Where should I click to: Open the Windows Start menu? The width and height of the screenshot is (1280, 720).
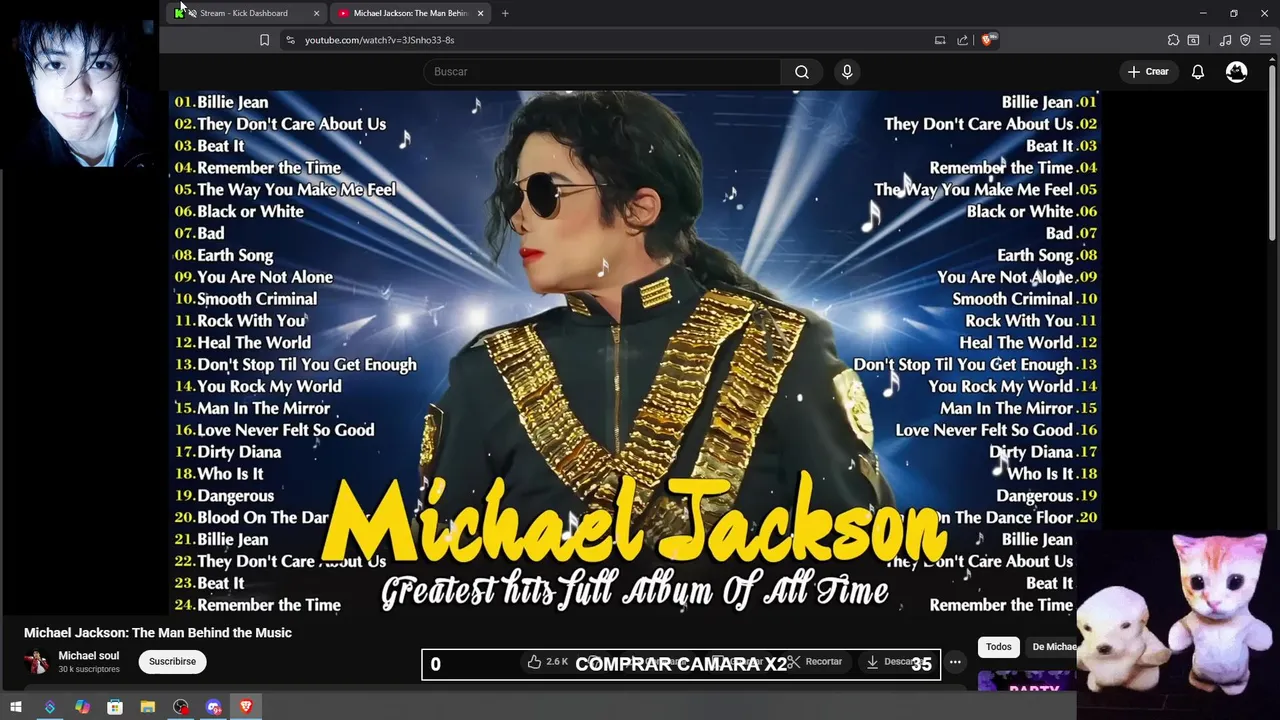tap(16, 707)
